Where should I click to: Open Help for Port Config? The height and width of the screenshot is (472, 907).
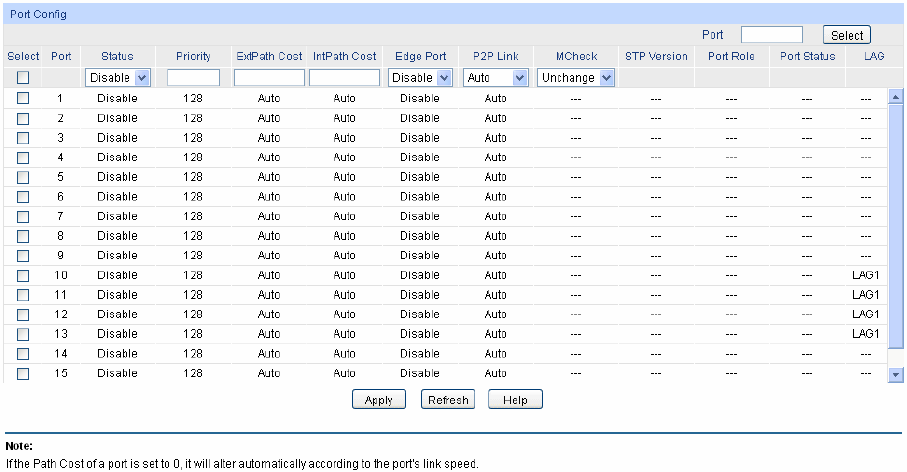tap(515, 400)
